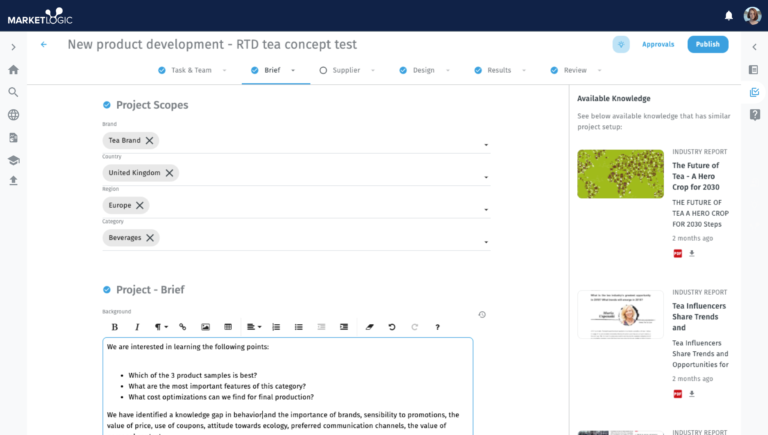
Task: Open the user profile avatar
Action: tap(752, 16)
